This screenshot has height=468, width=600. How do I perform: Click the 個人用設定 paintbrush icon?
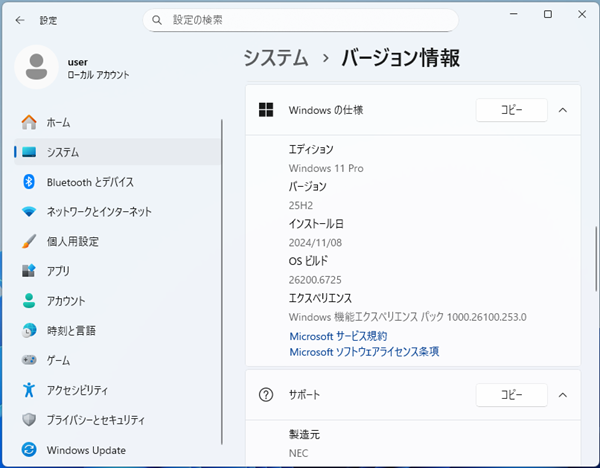tap(29, 241)
